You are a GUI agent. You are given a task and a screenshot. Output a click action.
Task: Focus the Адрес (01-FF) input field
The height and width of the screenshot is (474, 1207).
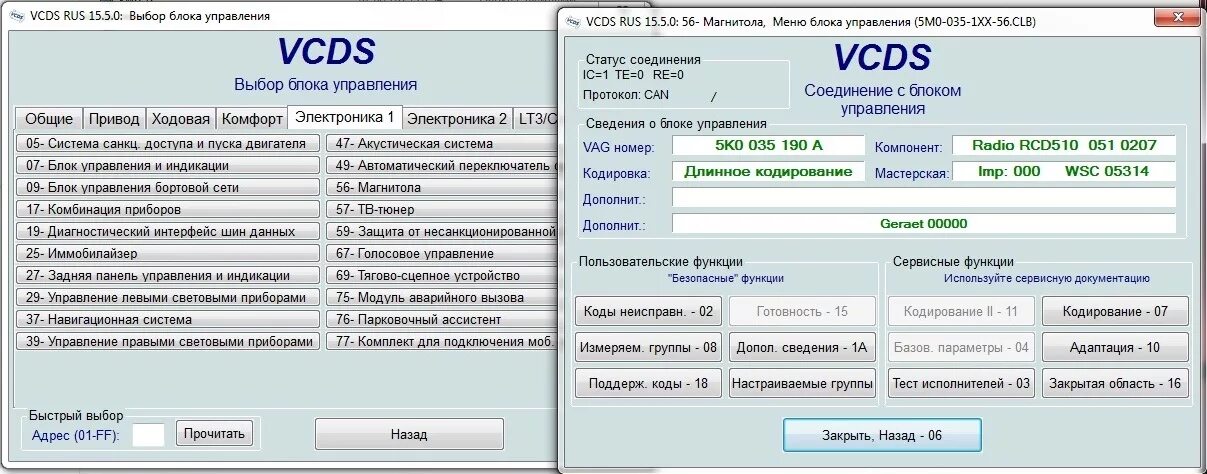click(x=149, y=434)
